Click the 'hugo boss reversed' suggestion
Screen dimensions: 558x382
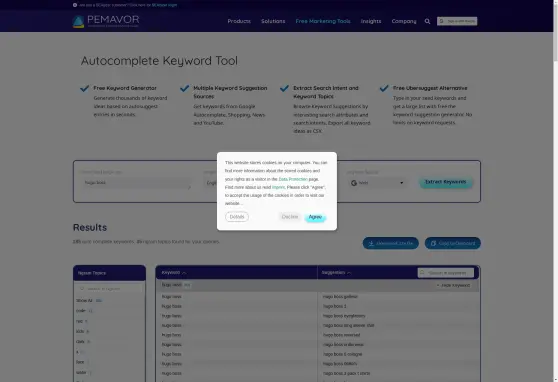click(341, 335)
